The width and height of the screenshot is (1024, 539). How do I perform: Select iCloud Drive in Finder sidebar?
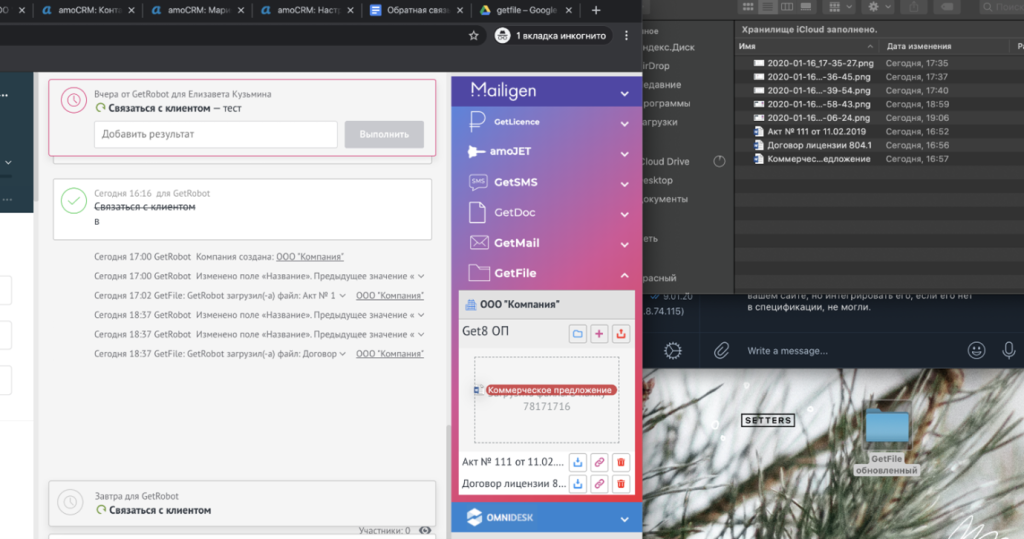click(664, 161)
